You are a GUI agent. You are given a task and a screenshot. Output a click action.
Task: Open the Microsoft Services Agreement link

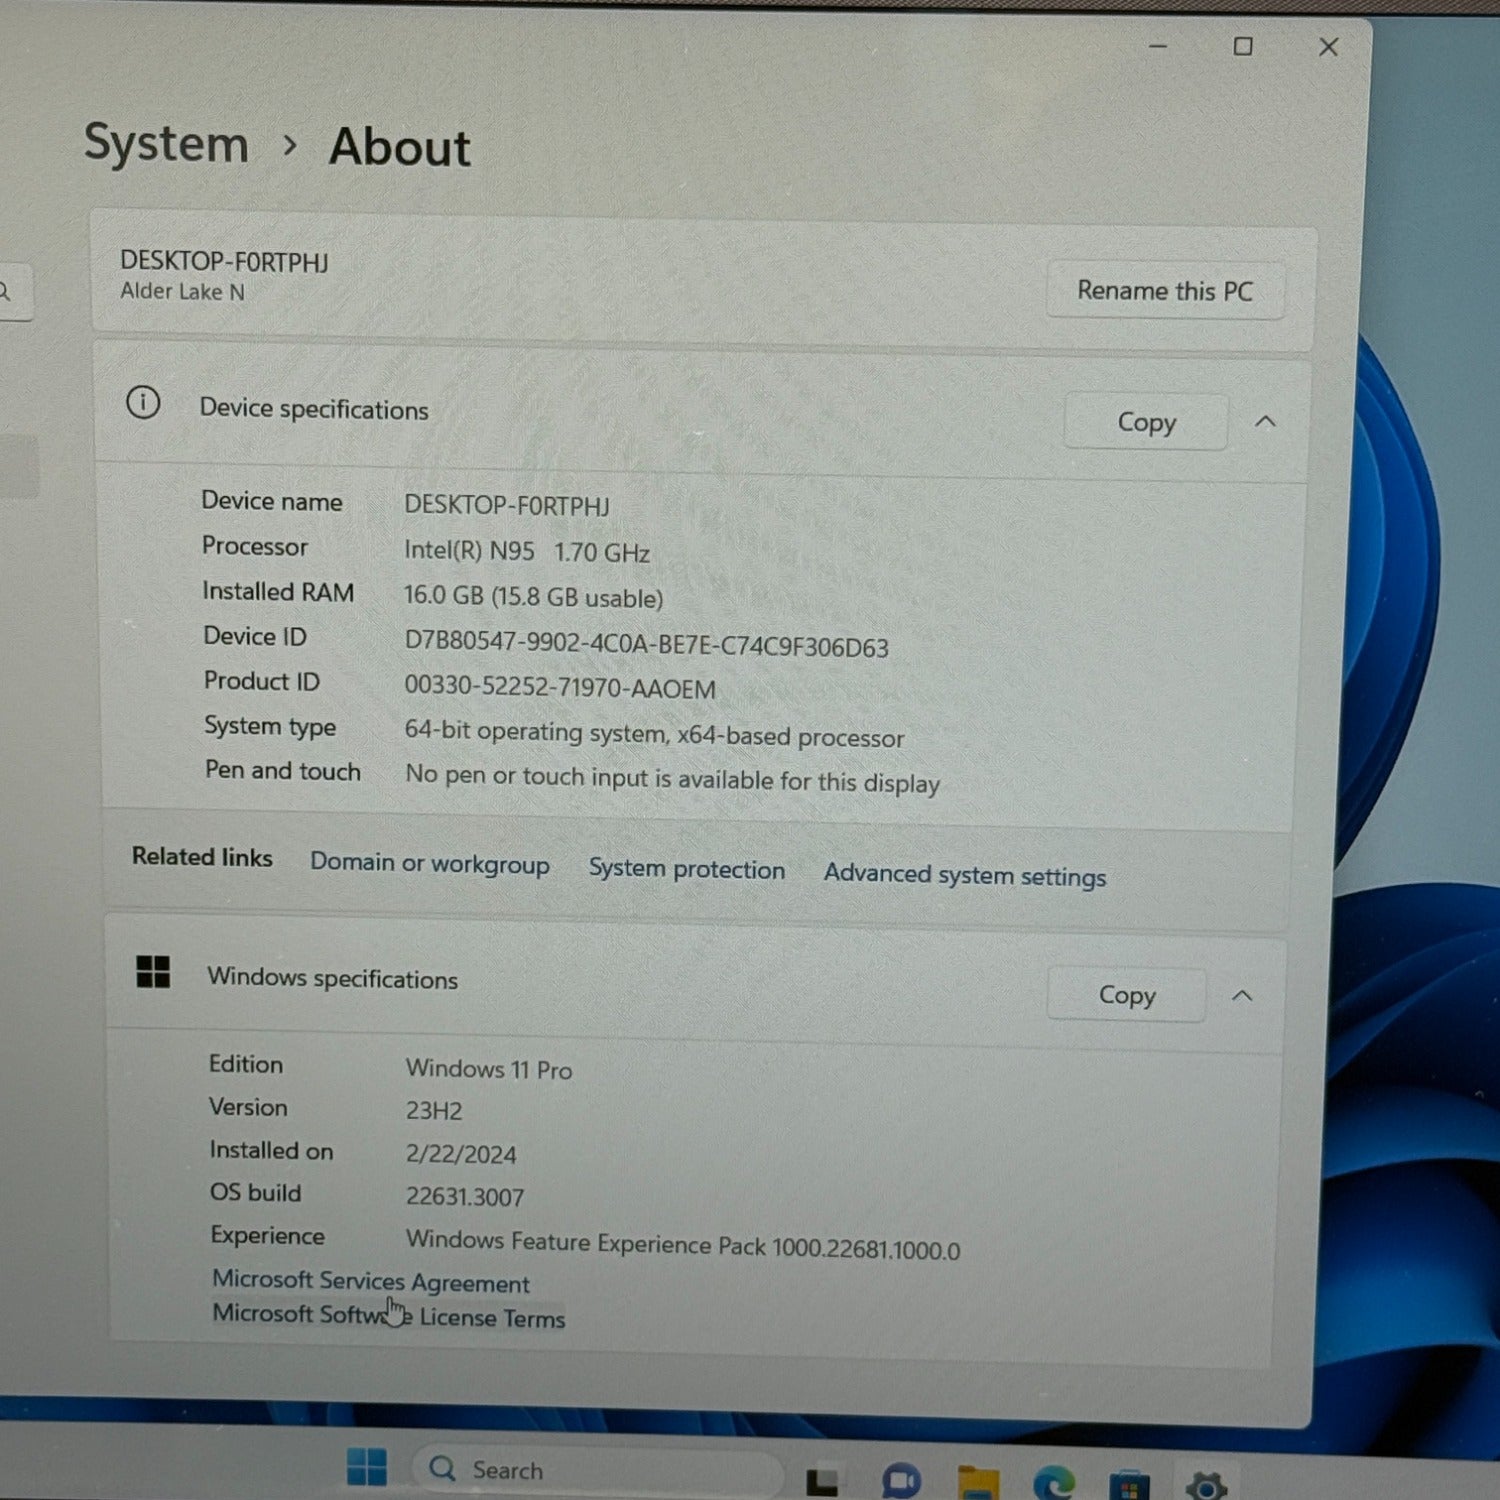click(370, 1281)
